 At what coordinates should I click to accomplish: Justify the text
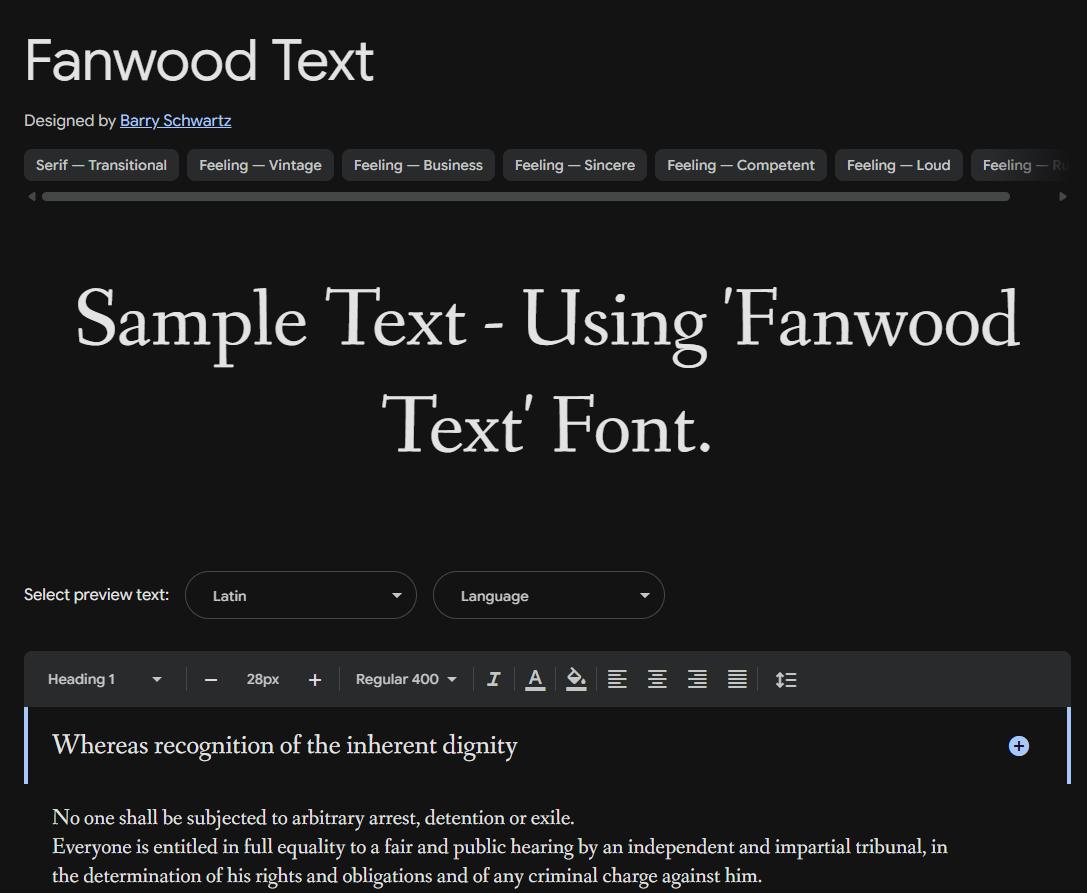[738, 679]
